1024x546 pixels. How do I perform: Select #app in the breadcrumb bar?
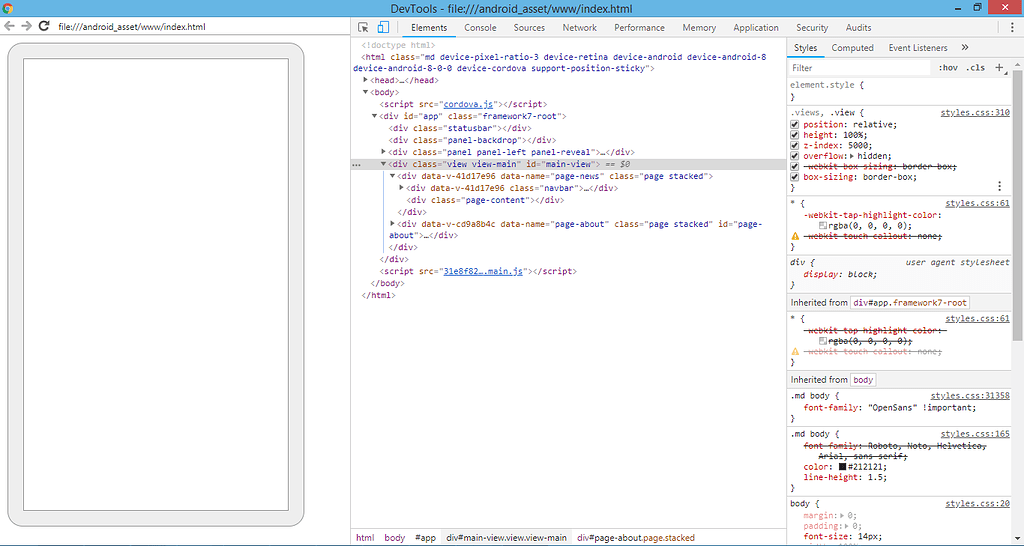[x=425, y=538]
